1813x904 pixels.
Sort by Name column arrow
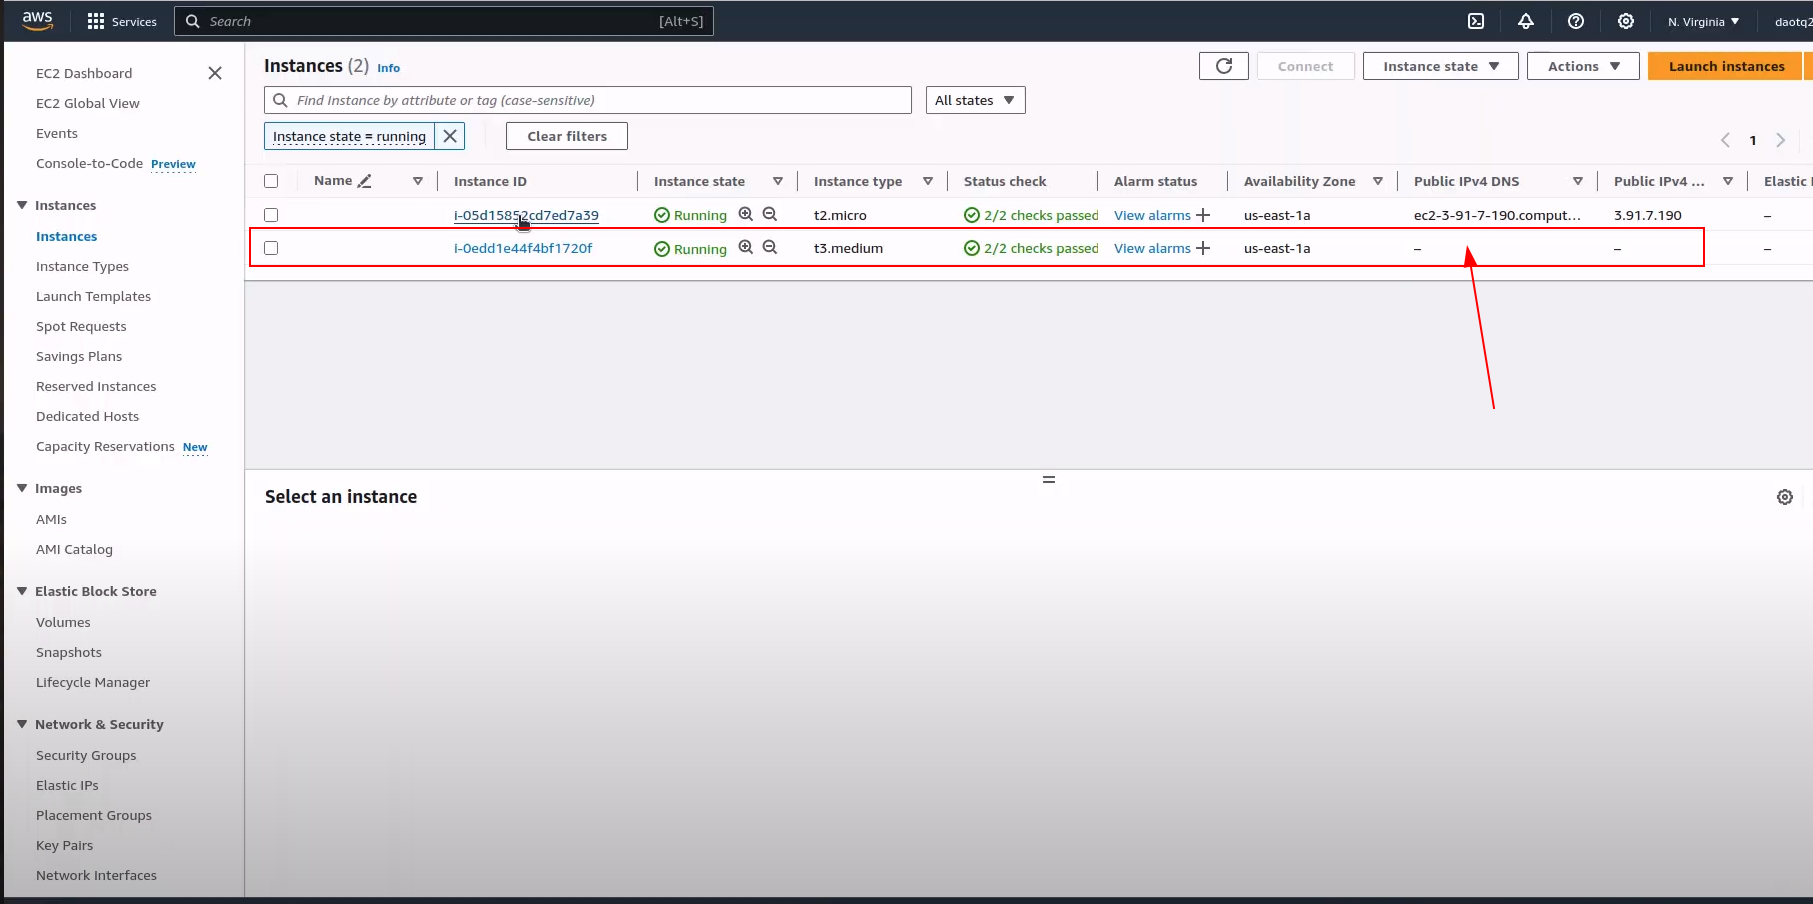point(418,181)
